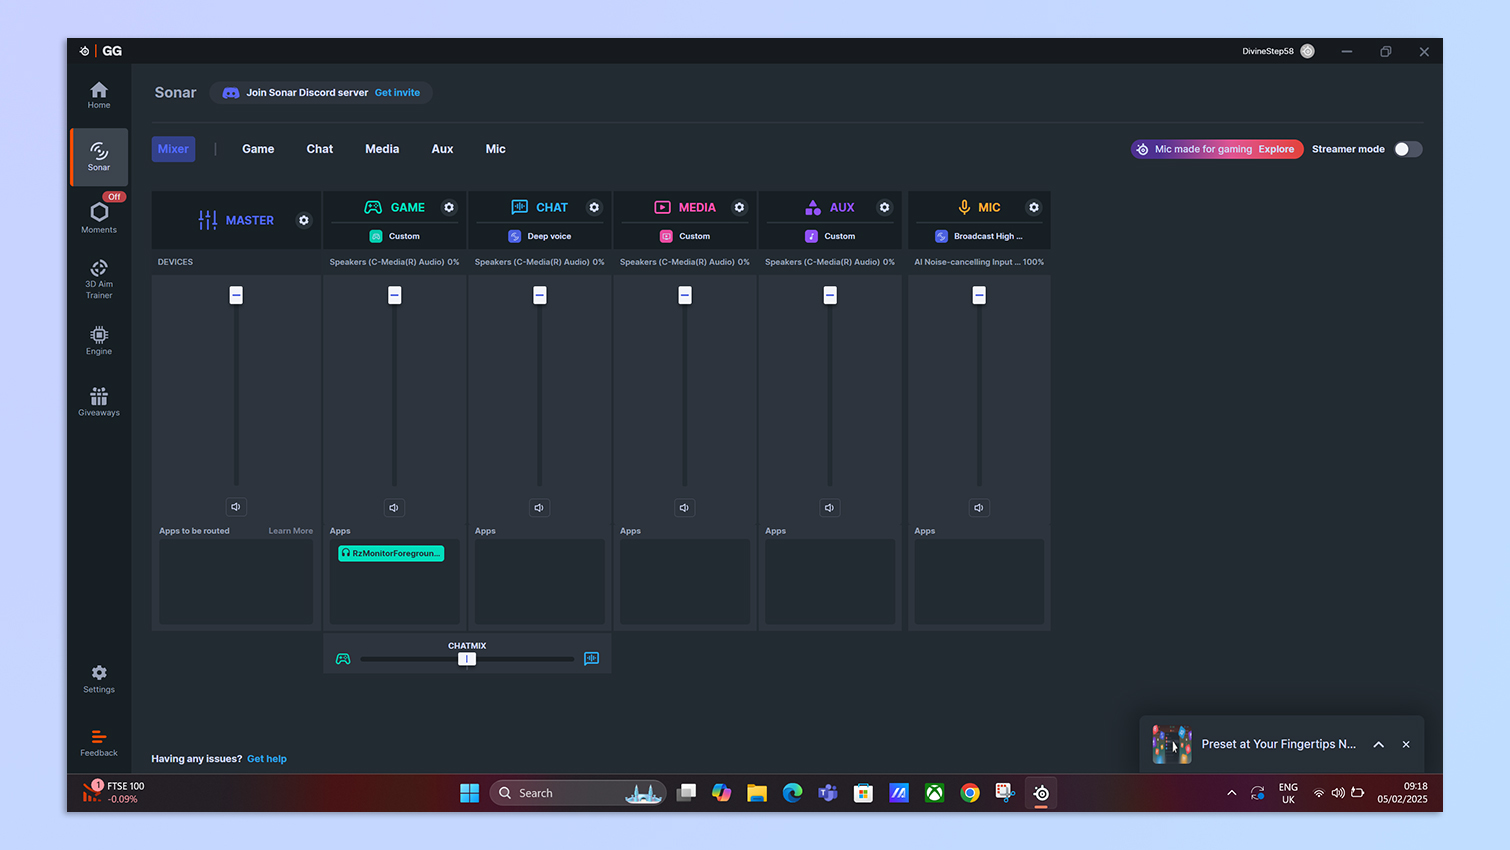The height and width of the screenshot is (850, 1510).
Task: Open the Game channel settings gear
Action: click(449, 207)
